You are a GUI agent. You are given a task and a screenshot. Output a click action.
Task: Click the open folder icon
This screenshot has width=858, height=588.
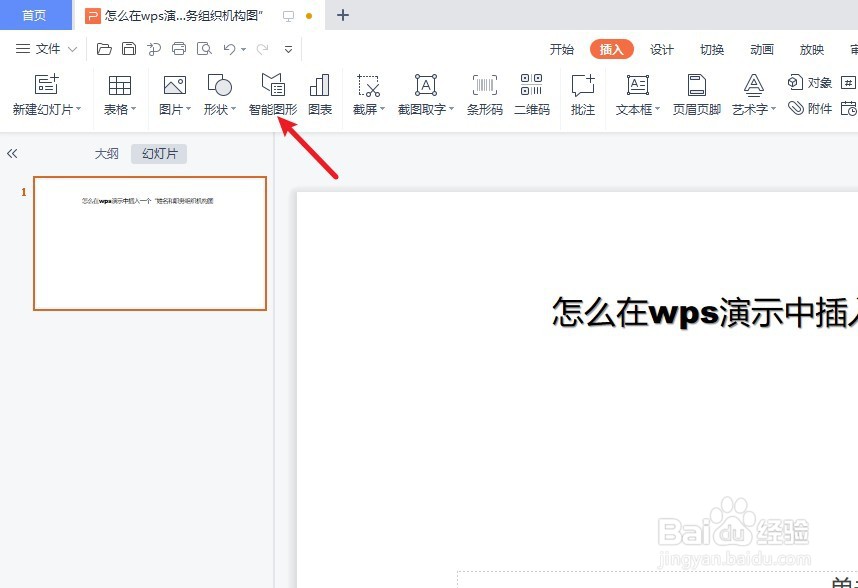click(x=104, y=49)
